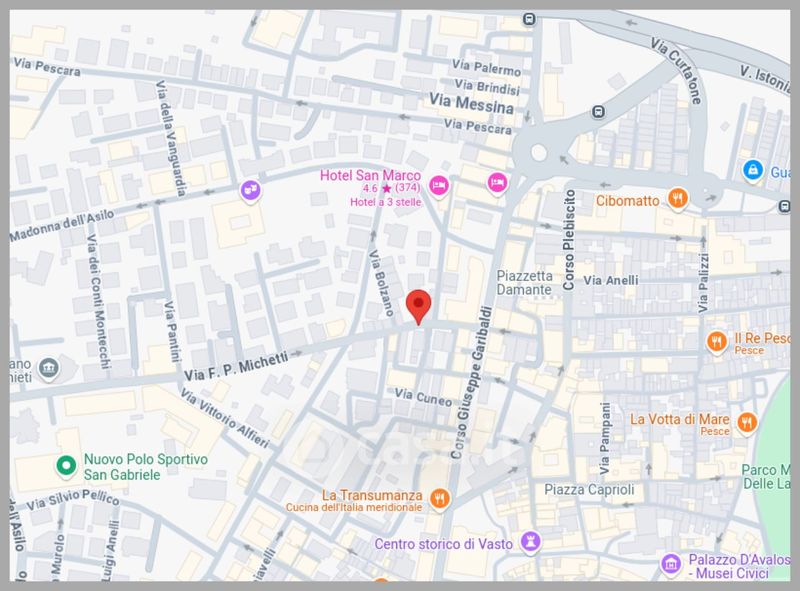Click the Via Messina street label
The height and width of the screenshot is (591, 800).
[471, 103]
